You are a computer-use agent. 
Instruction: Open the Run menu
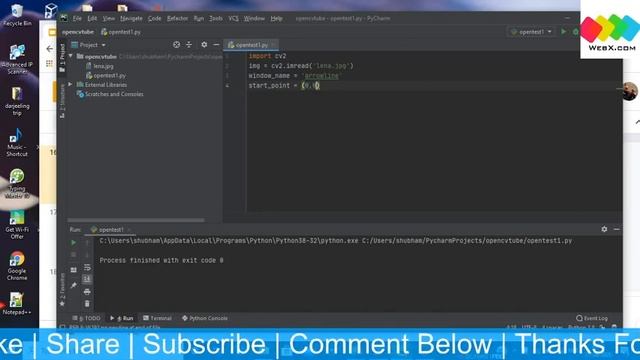(198, 18)
